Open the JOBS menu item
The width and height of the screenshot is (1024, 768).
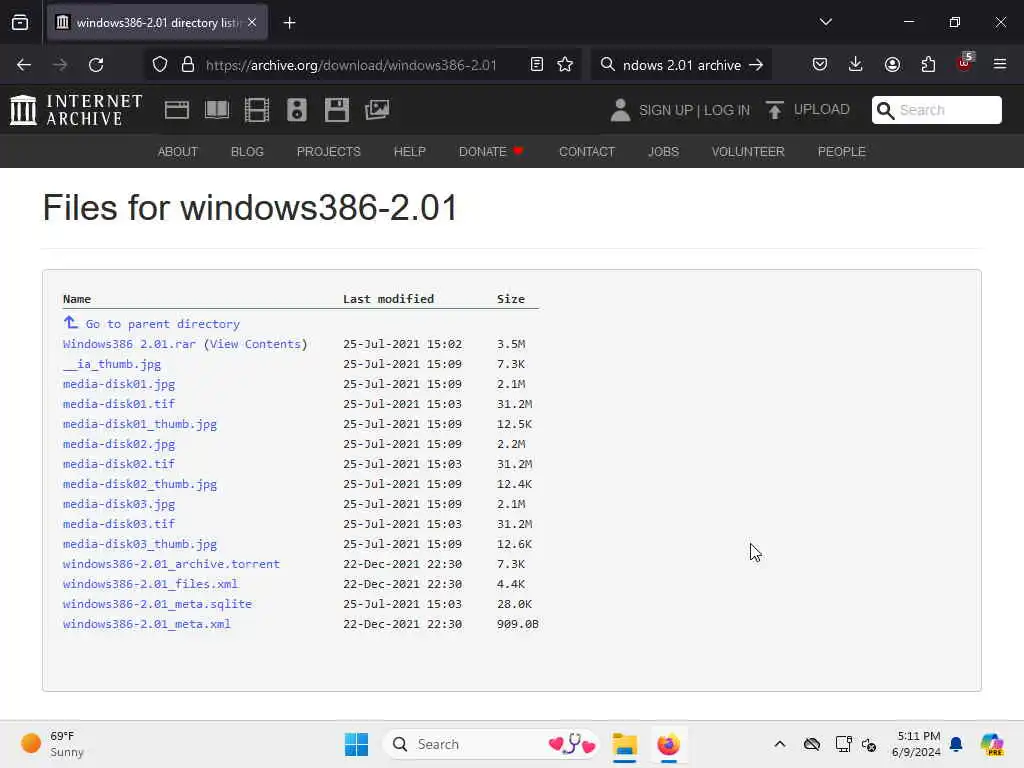coord(664,152)
